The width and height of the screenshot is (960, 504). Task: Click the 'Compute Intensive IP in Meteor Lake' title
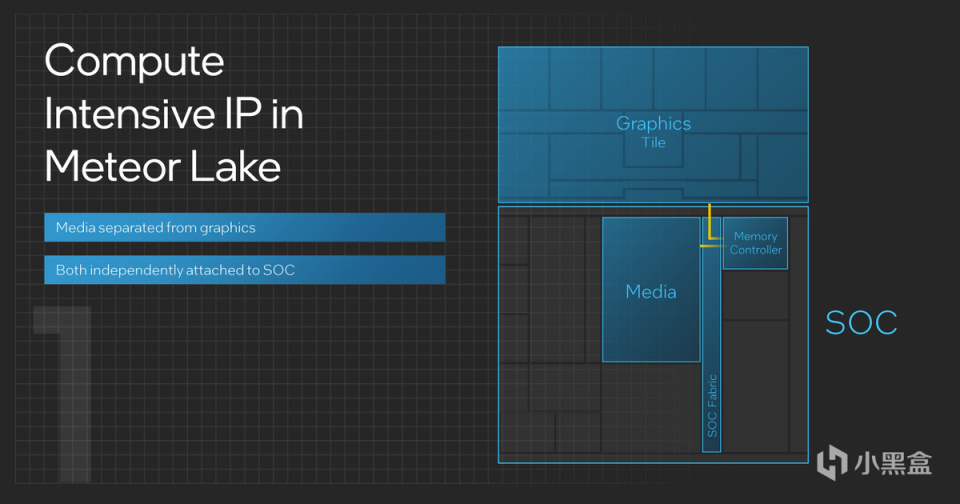174,113
